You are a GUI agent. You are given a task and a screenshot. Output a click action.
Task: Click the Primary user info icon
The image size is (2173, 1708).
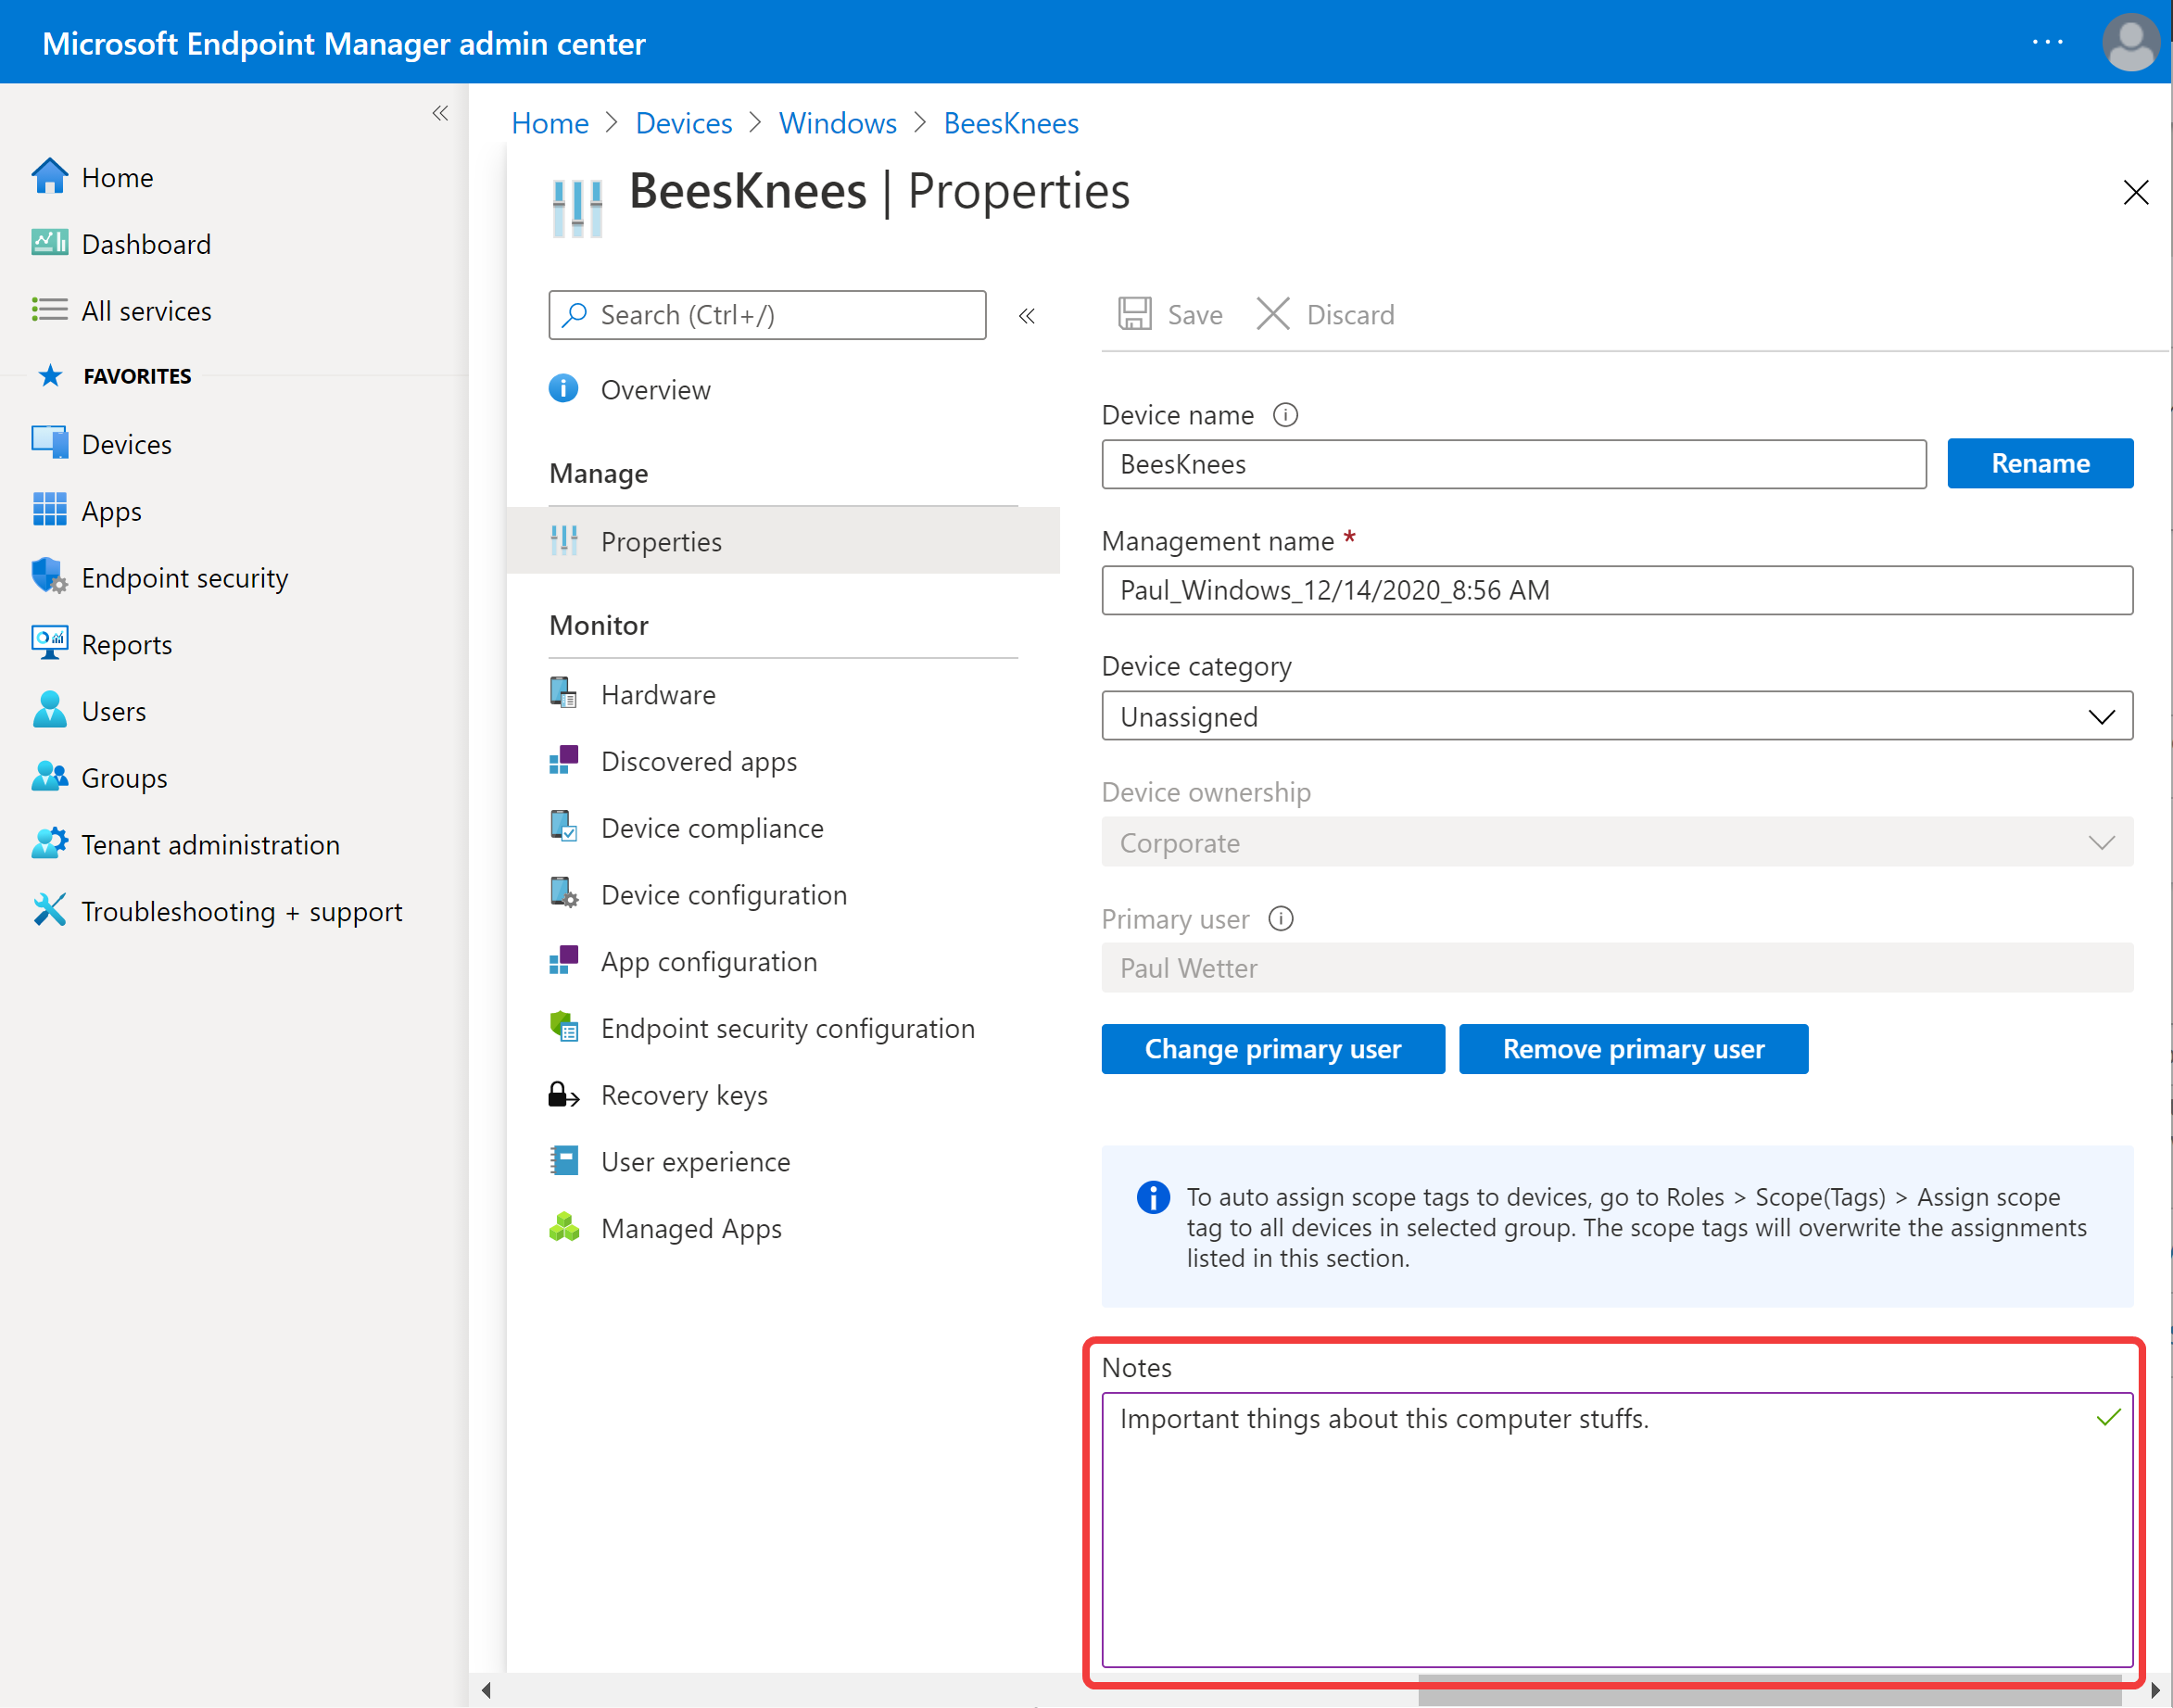(x=1280, y=919)
